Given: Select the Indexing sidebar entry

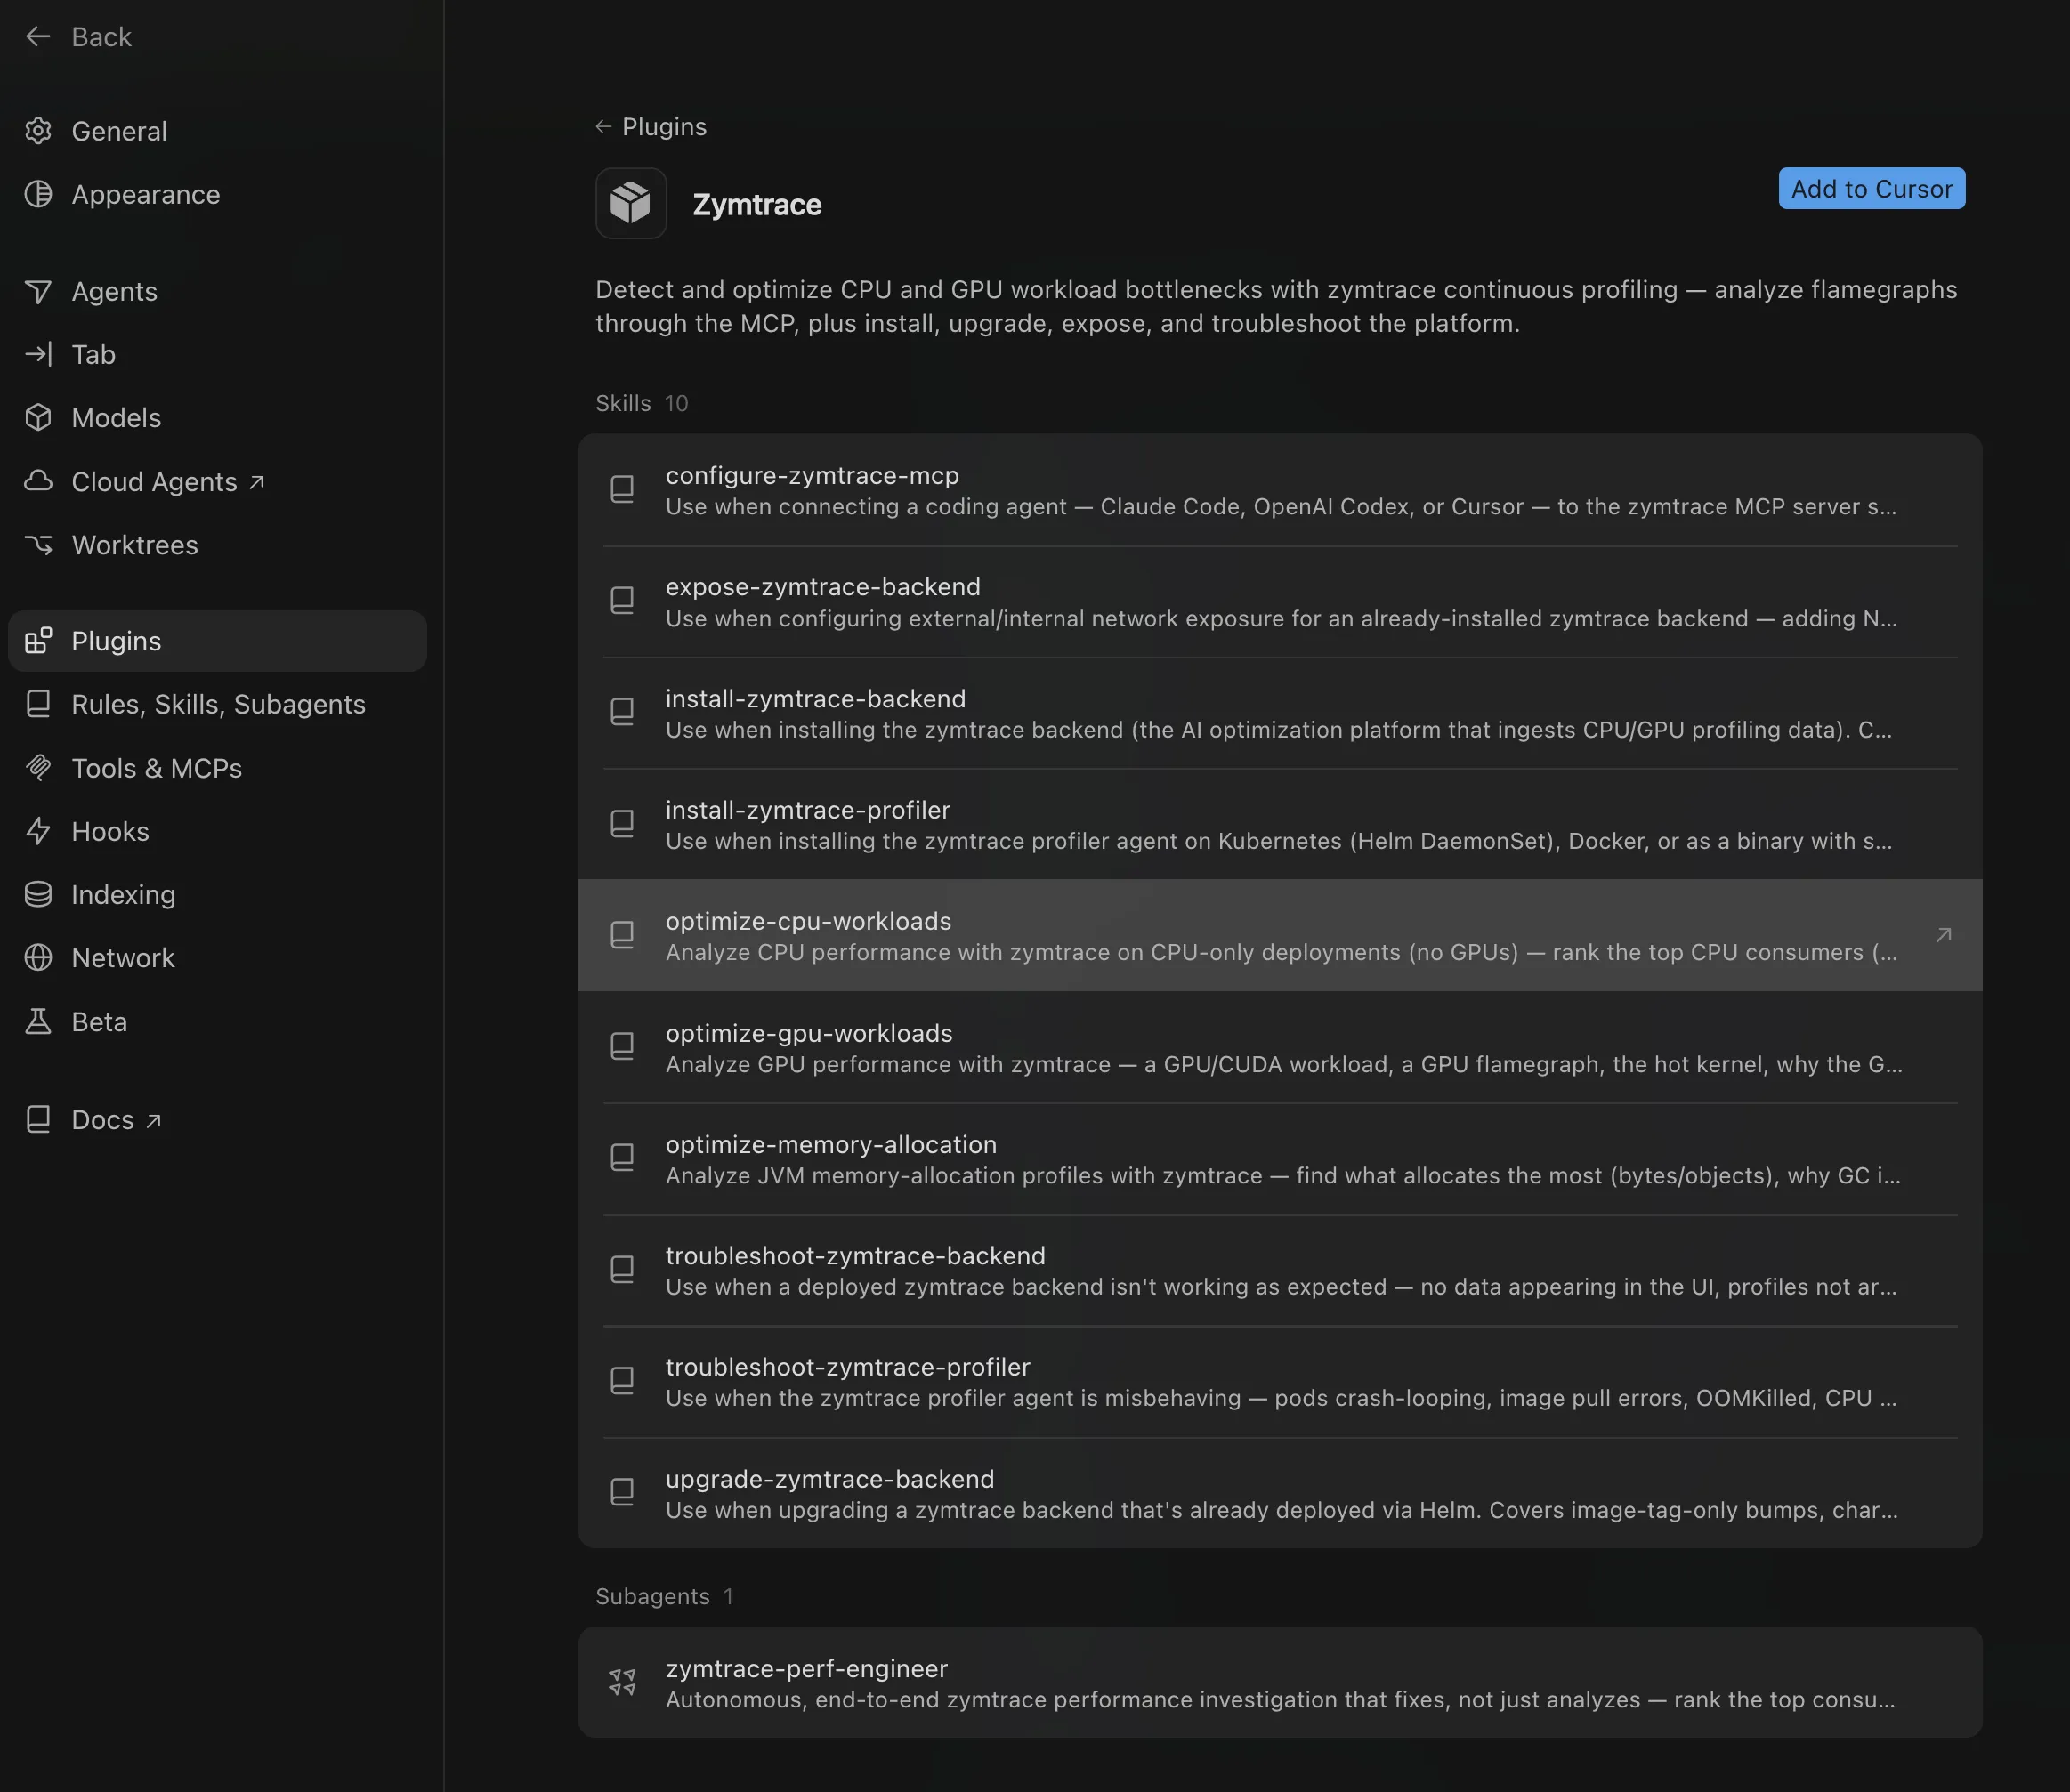Looking at the screenshot, I should tap(217, 894).
